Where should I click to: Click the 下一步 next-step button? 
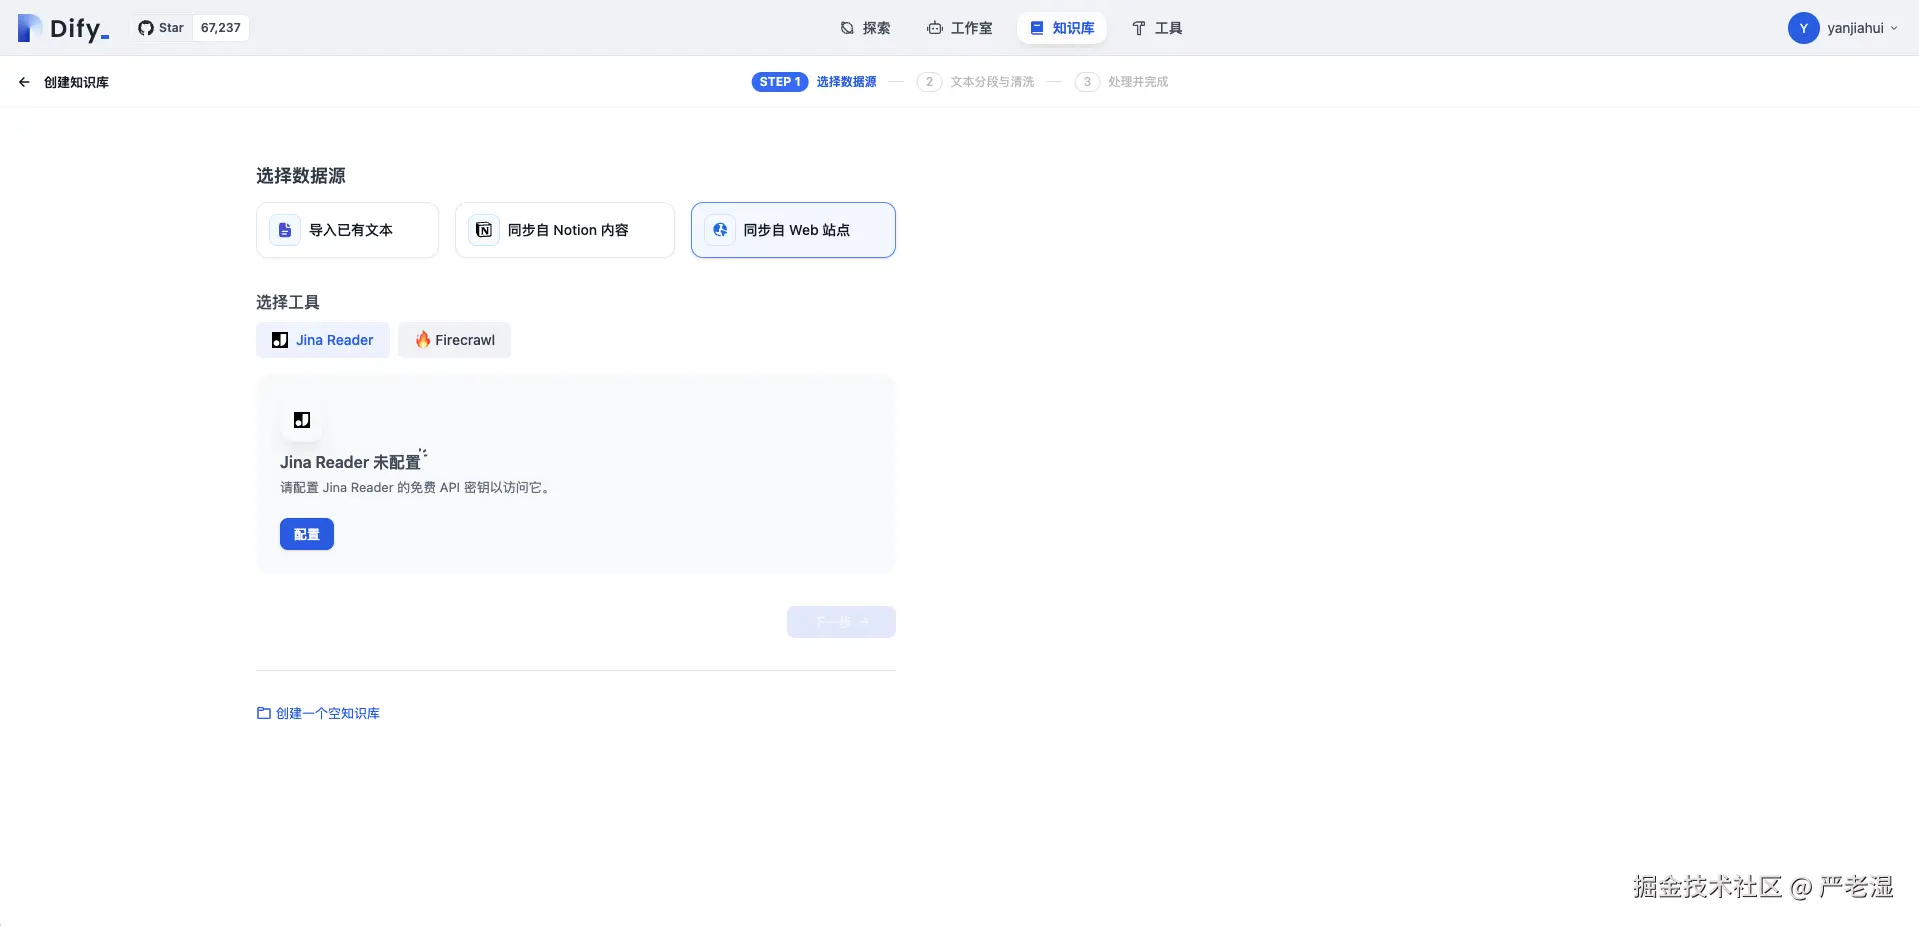[x=841, y=622]
